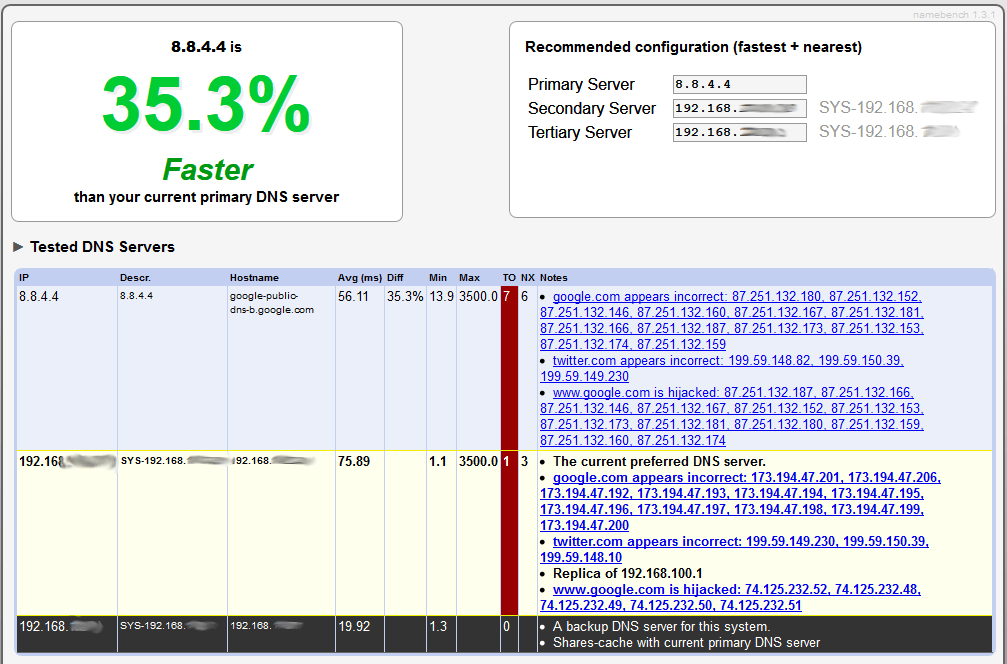Click the namebench 1.3.1 version label

pos(954,15)
